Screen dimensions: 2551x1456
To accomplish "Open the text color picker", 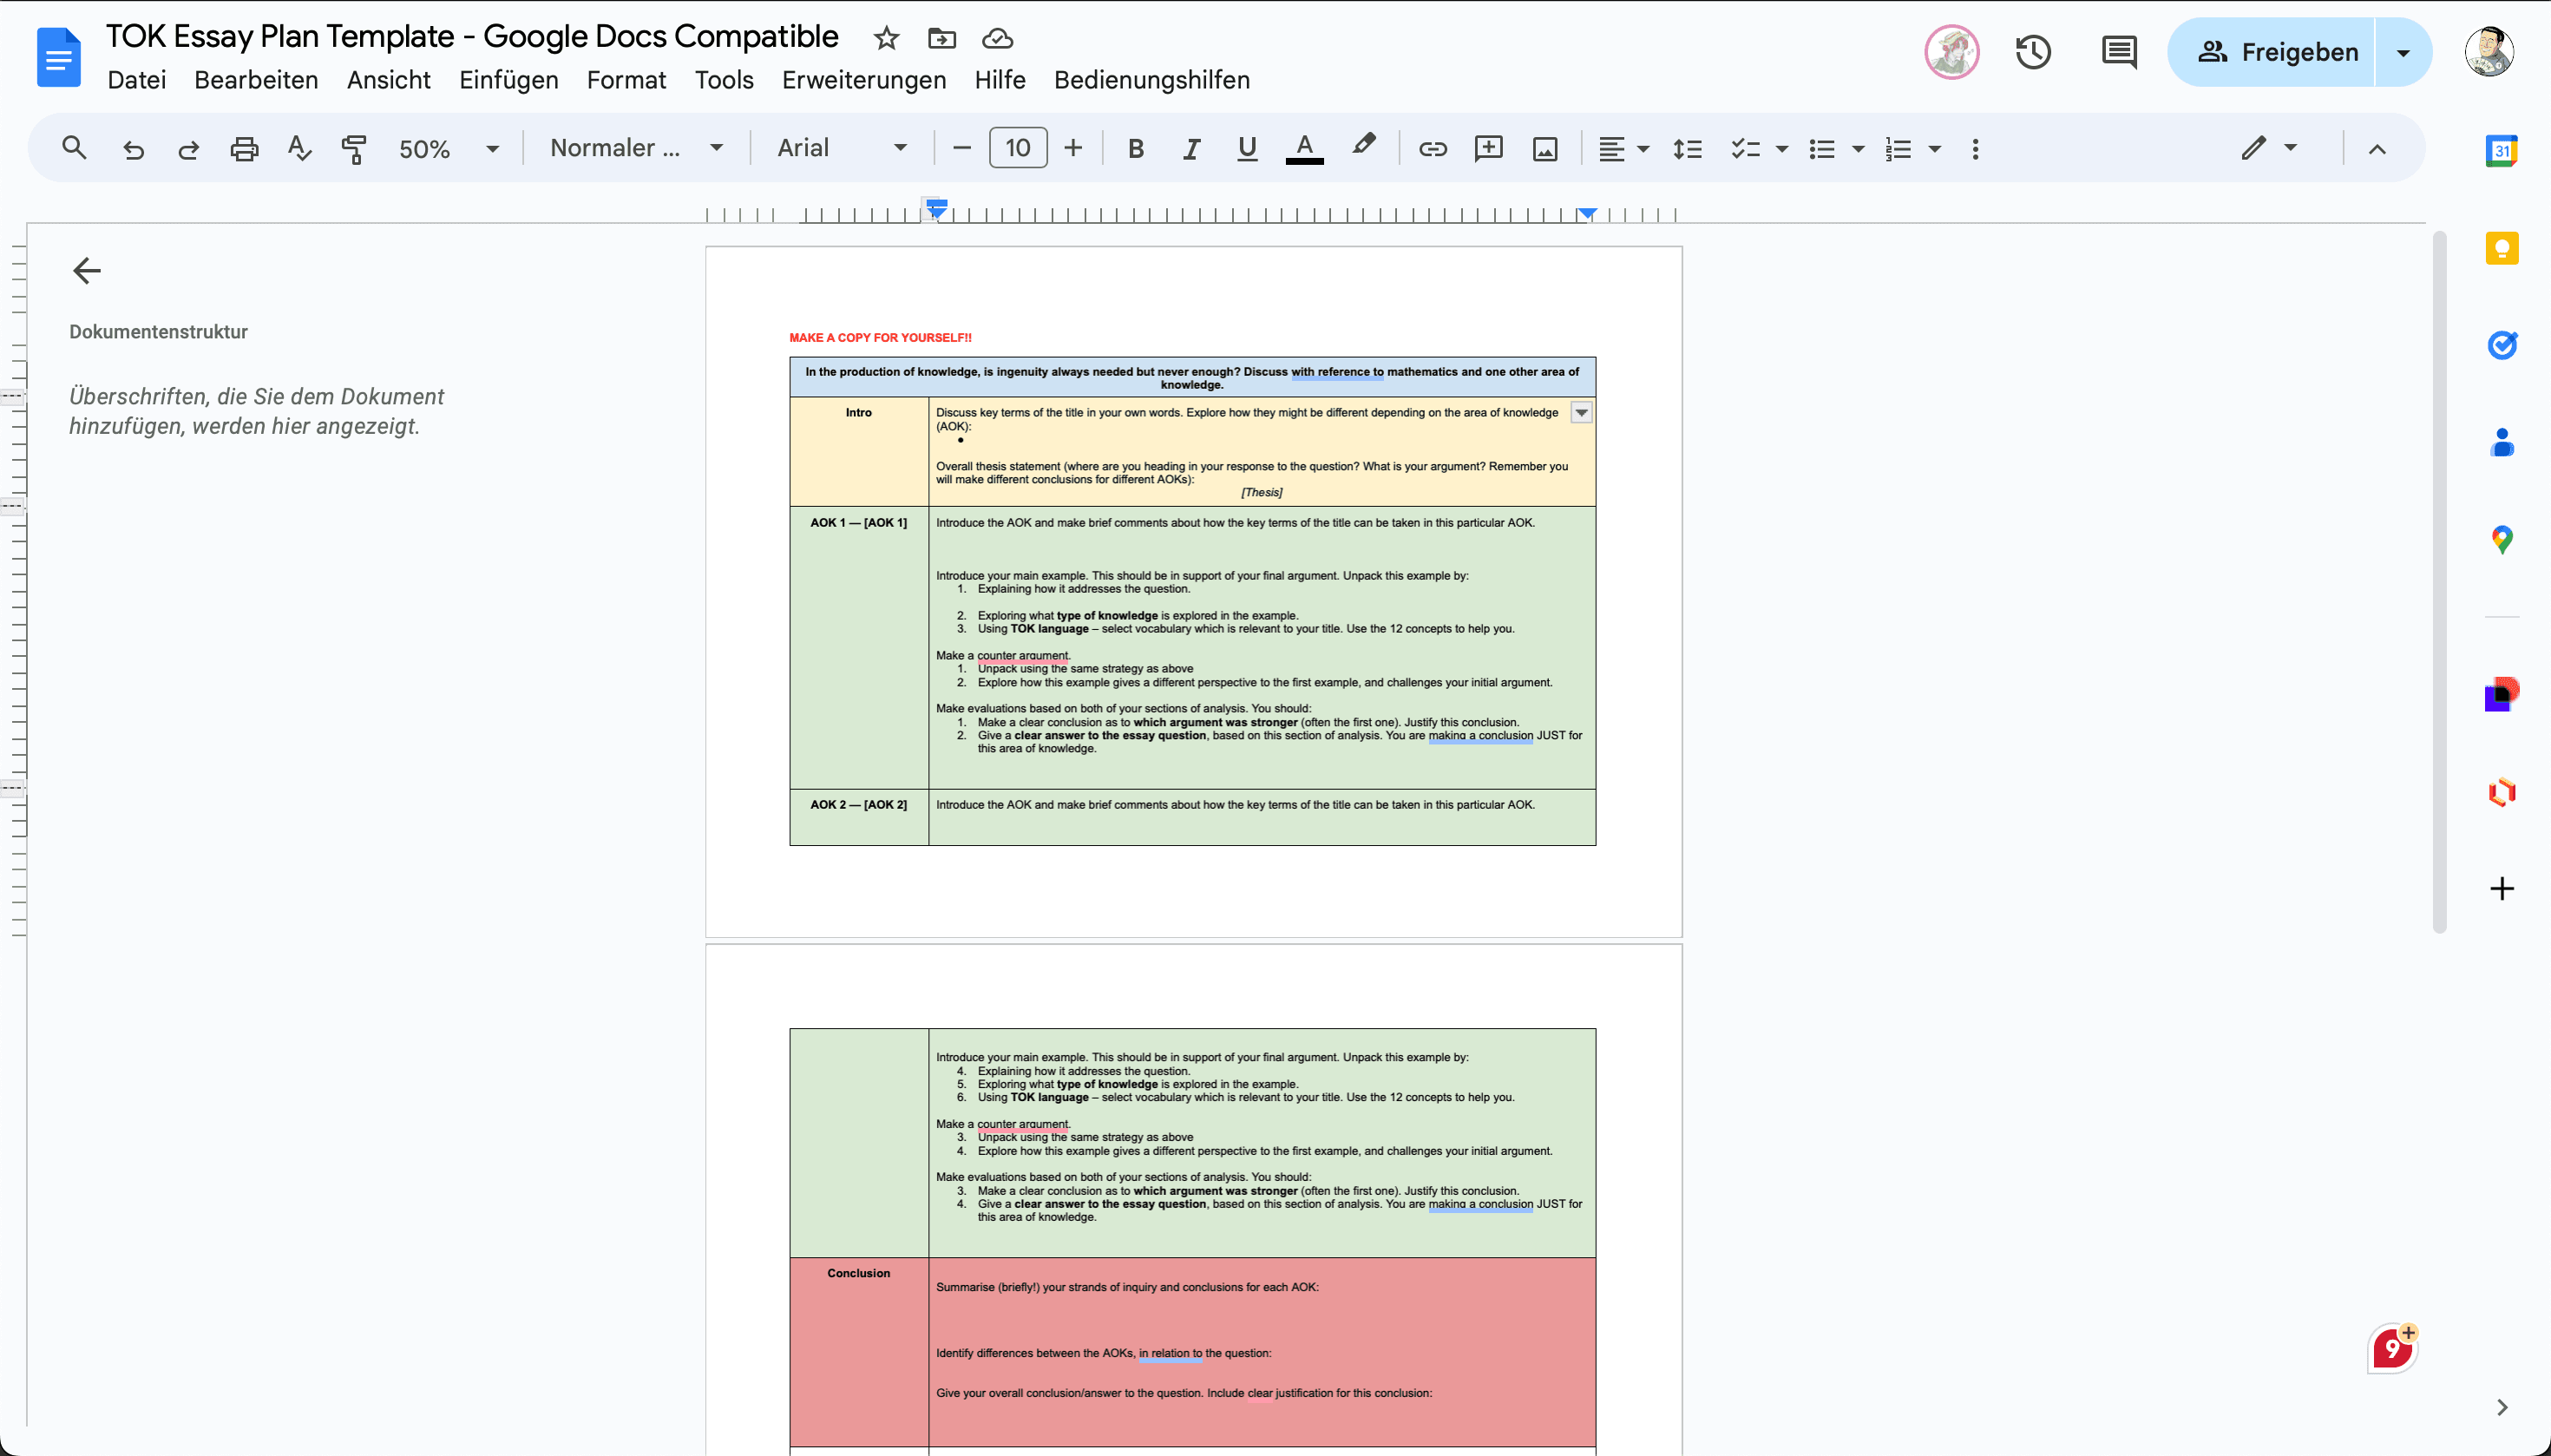I will click(1304, 149).
